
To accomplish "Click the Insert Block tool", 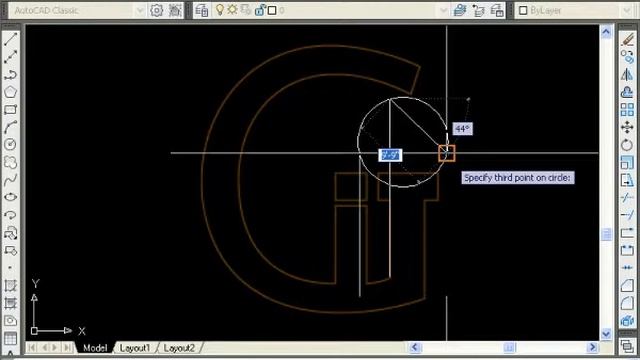I will (10, 233).
